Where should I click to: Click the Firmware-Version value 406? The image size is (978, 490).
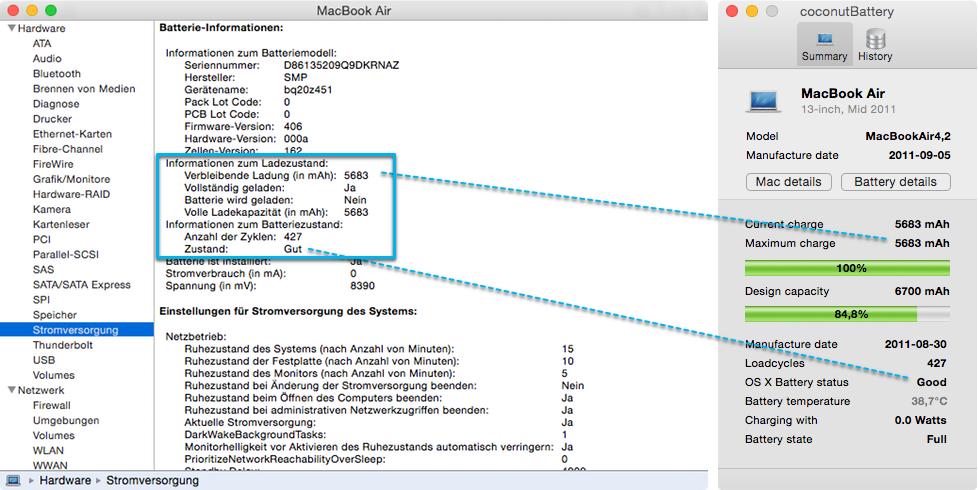(293, 126)
